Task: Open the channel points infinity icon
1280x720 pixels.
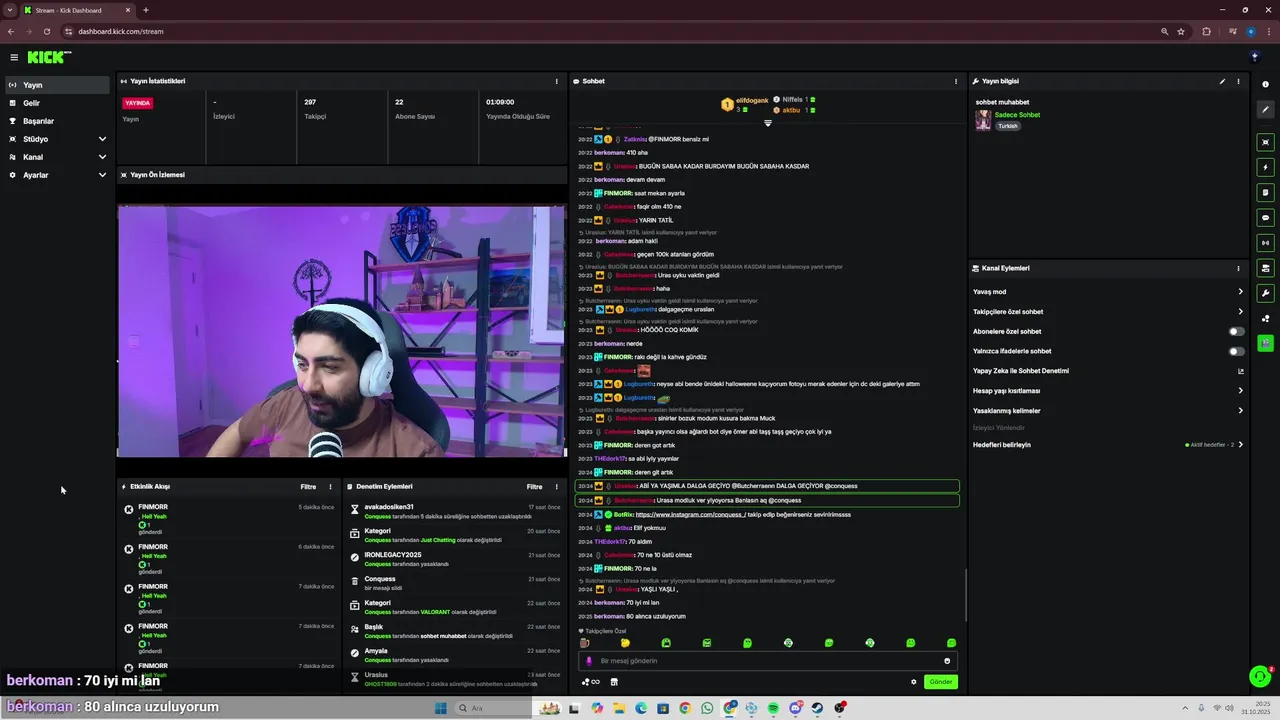Action: (x=591, y=682)
